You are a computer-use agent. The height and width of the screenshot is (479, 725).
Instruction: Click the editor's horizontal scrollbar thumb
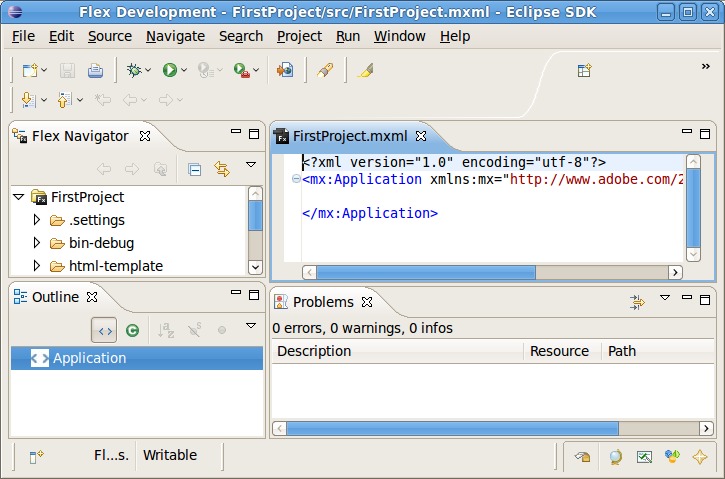426,272
